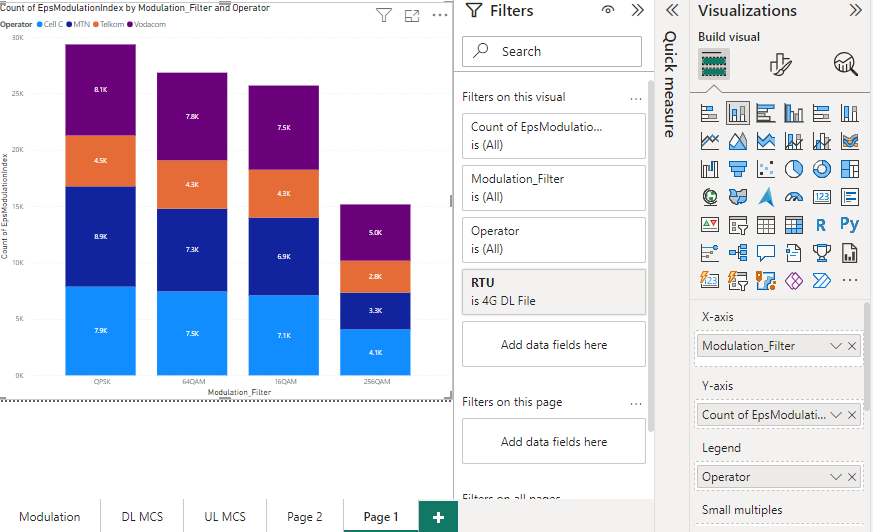Viewport: 873px width, 532px height.
Task: Choose the Line and clustered column chart
Action: 822,141
